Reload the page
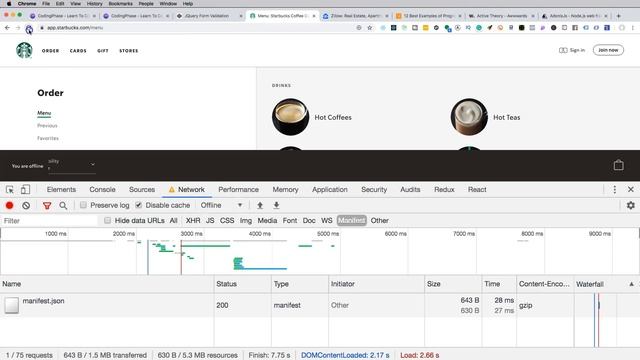This screenshot has height=360, width=640. [29, 29]
